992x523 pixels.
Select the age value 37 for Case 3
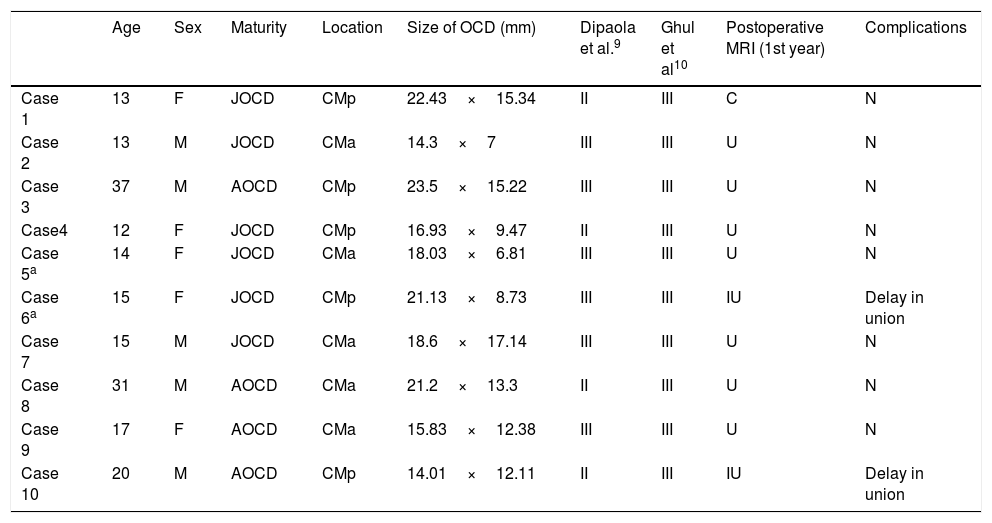[120, 186]
